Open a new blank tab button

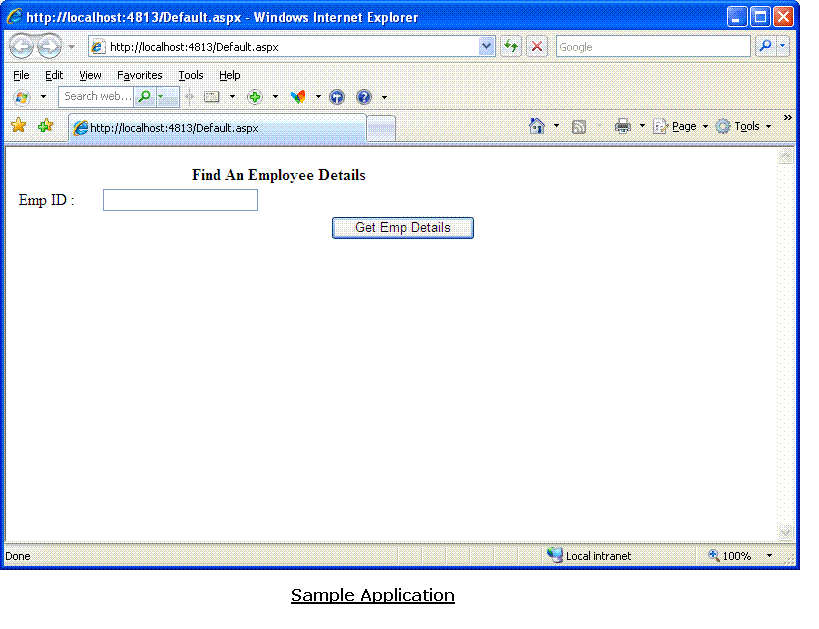coord(381,129)
